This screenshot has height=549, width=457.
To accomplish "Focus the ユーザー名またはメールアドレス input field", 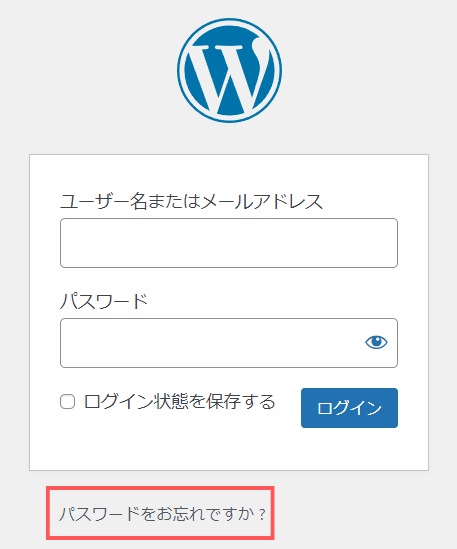I will pyautogui.click(x=229, y=243).
